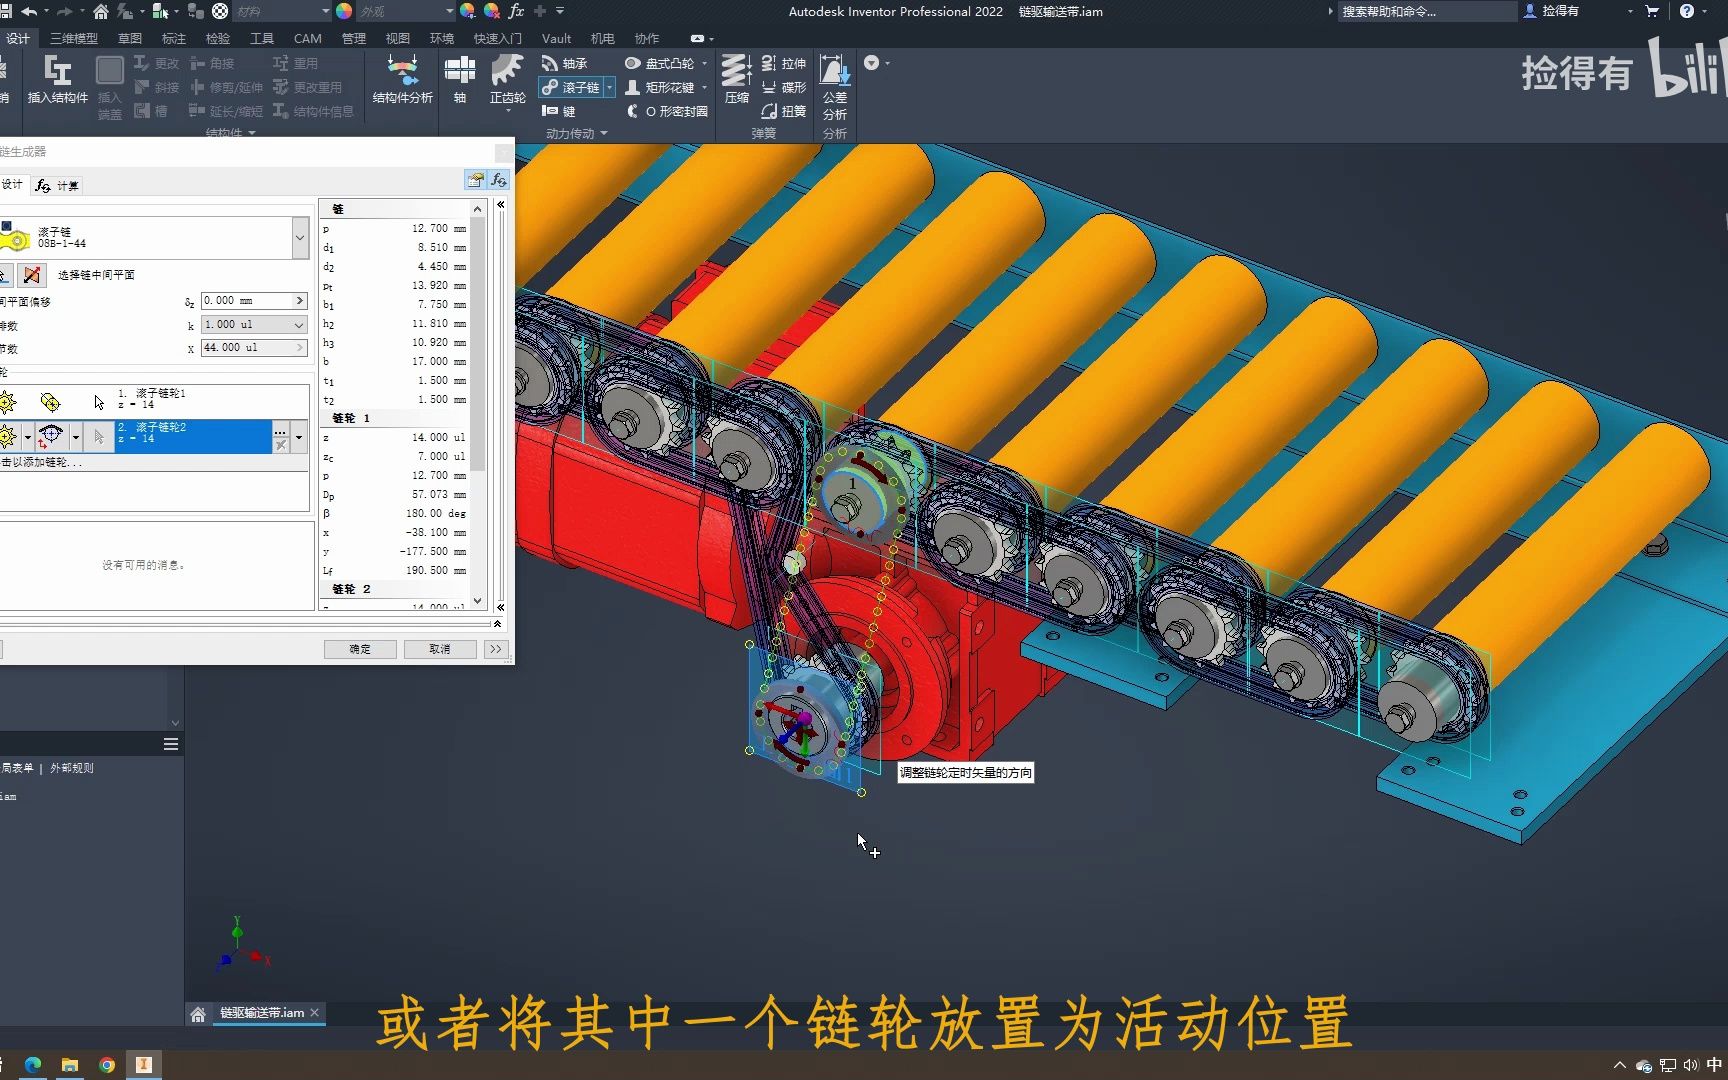Select the 轴承 bearing generator tool

click(x=570, y=63)
